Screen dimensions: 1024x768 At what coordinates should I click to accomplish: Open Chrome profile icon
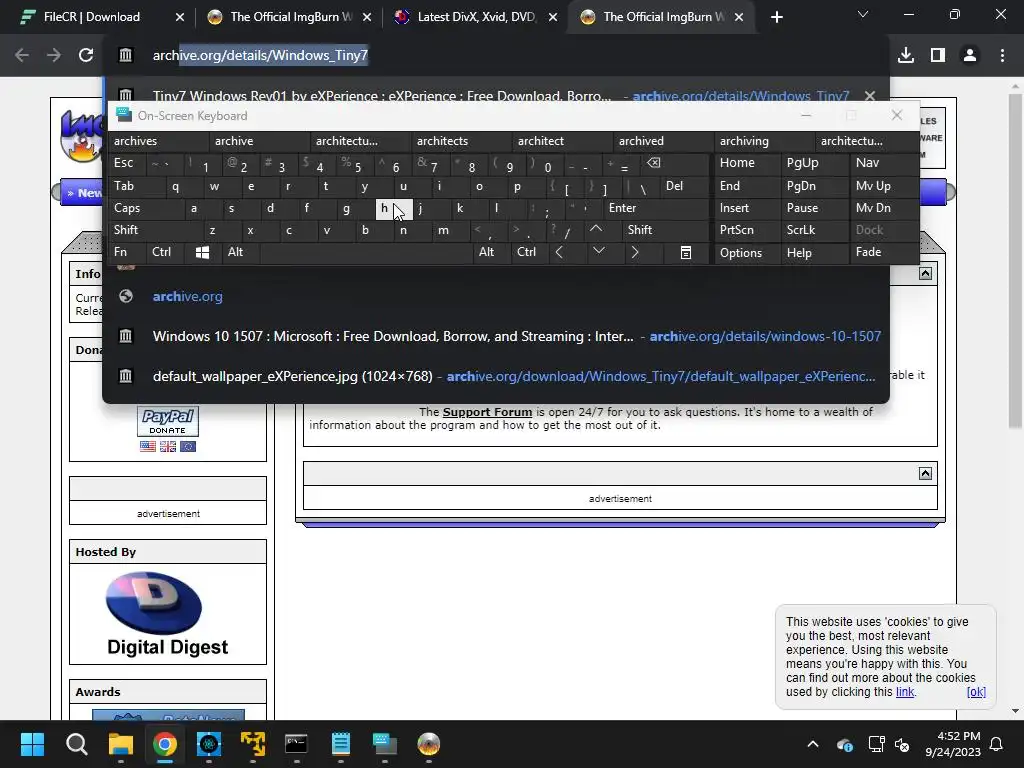pyautogui.click(x=970, y=56)
